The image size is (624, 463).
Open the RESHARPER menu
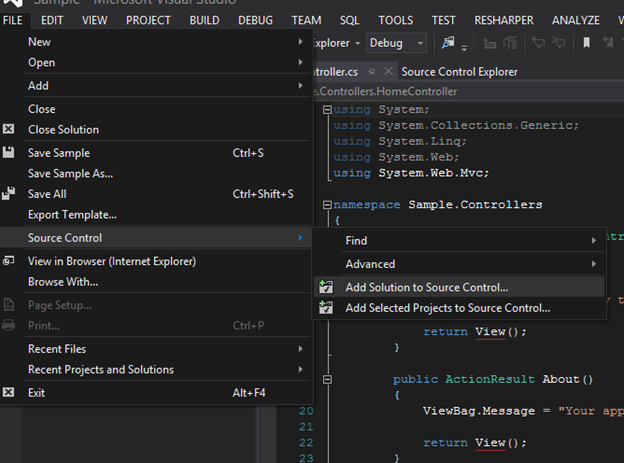point(504,20)
